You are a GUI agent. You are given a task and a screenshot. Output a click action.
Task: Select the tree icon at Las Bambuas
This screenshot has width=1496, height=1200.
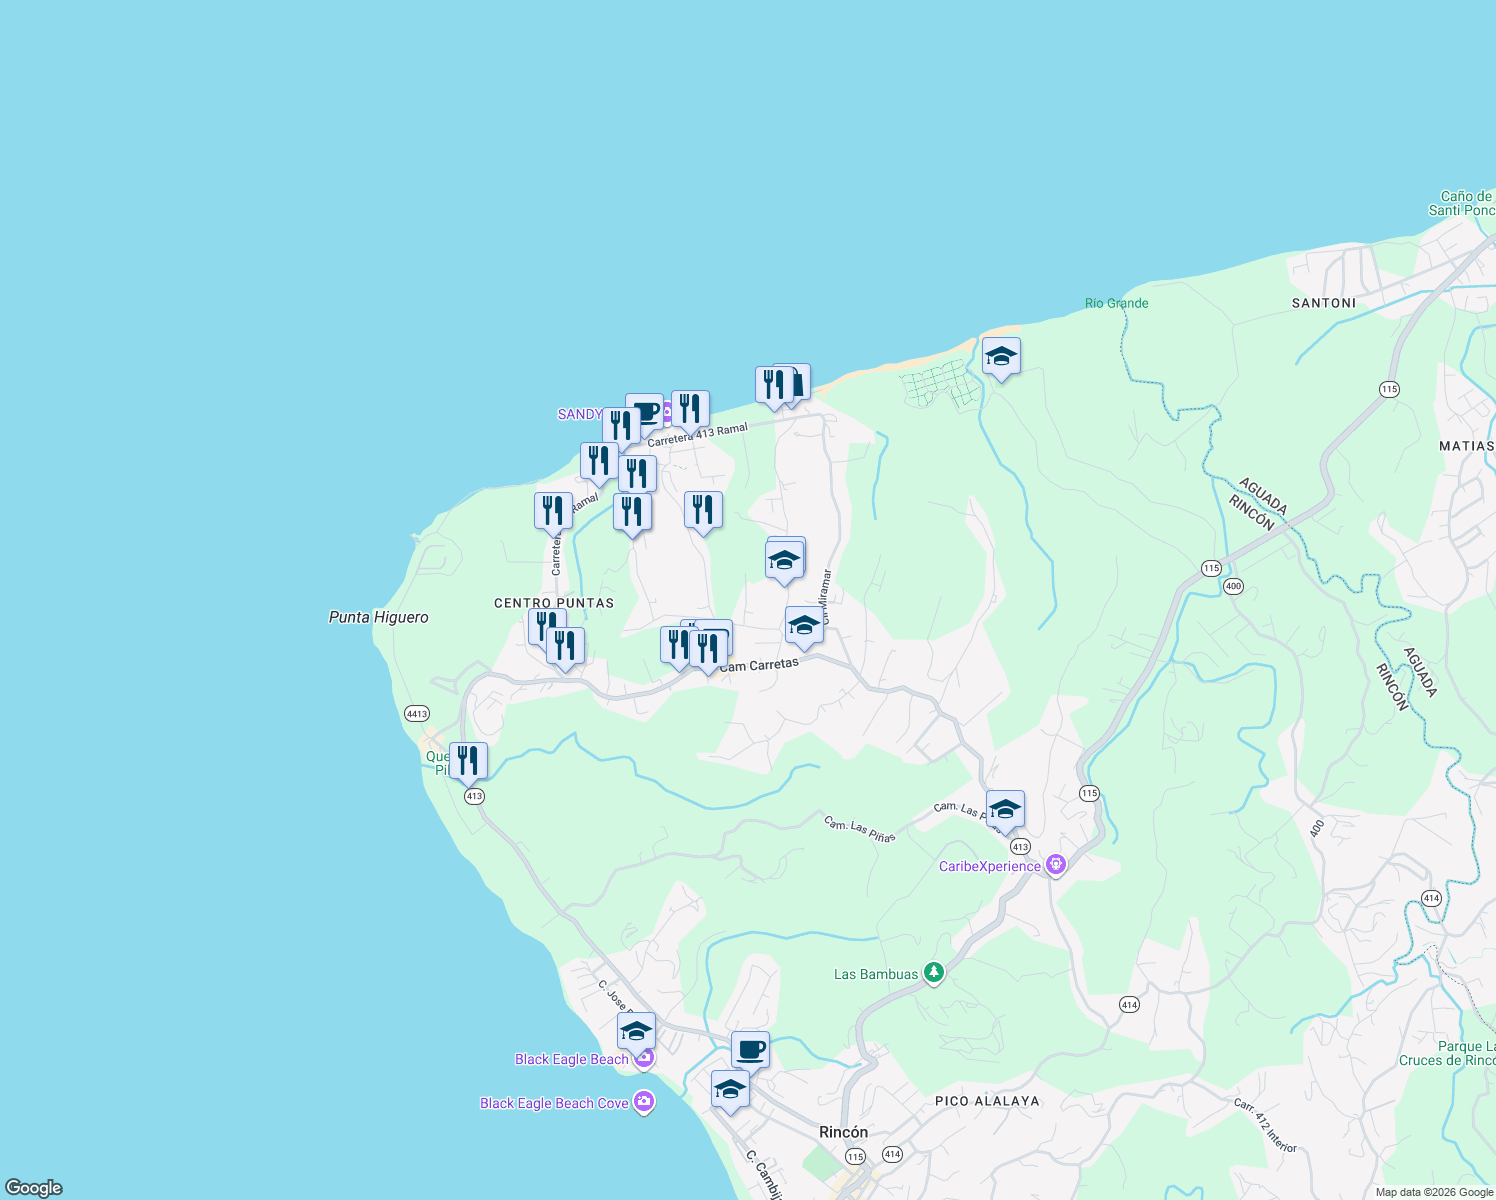click(932, 971)
